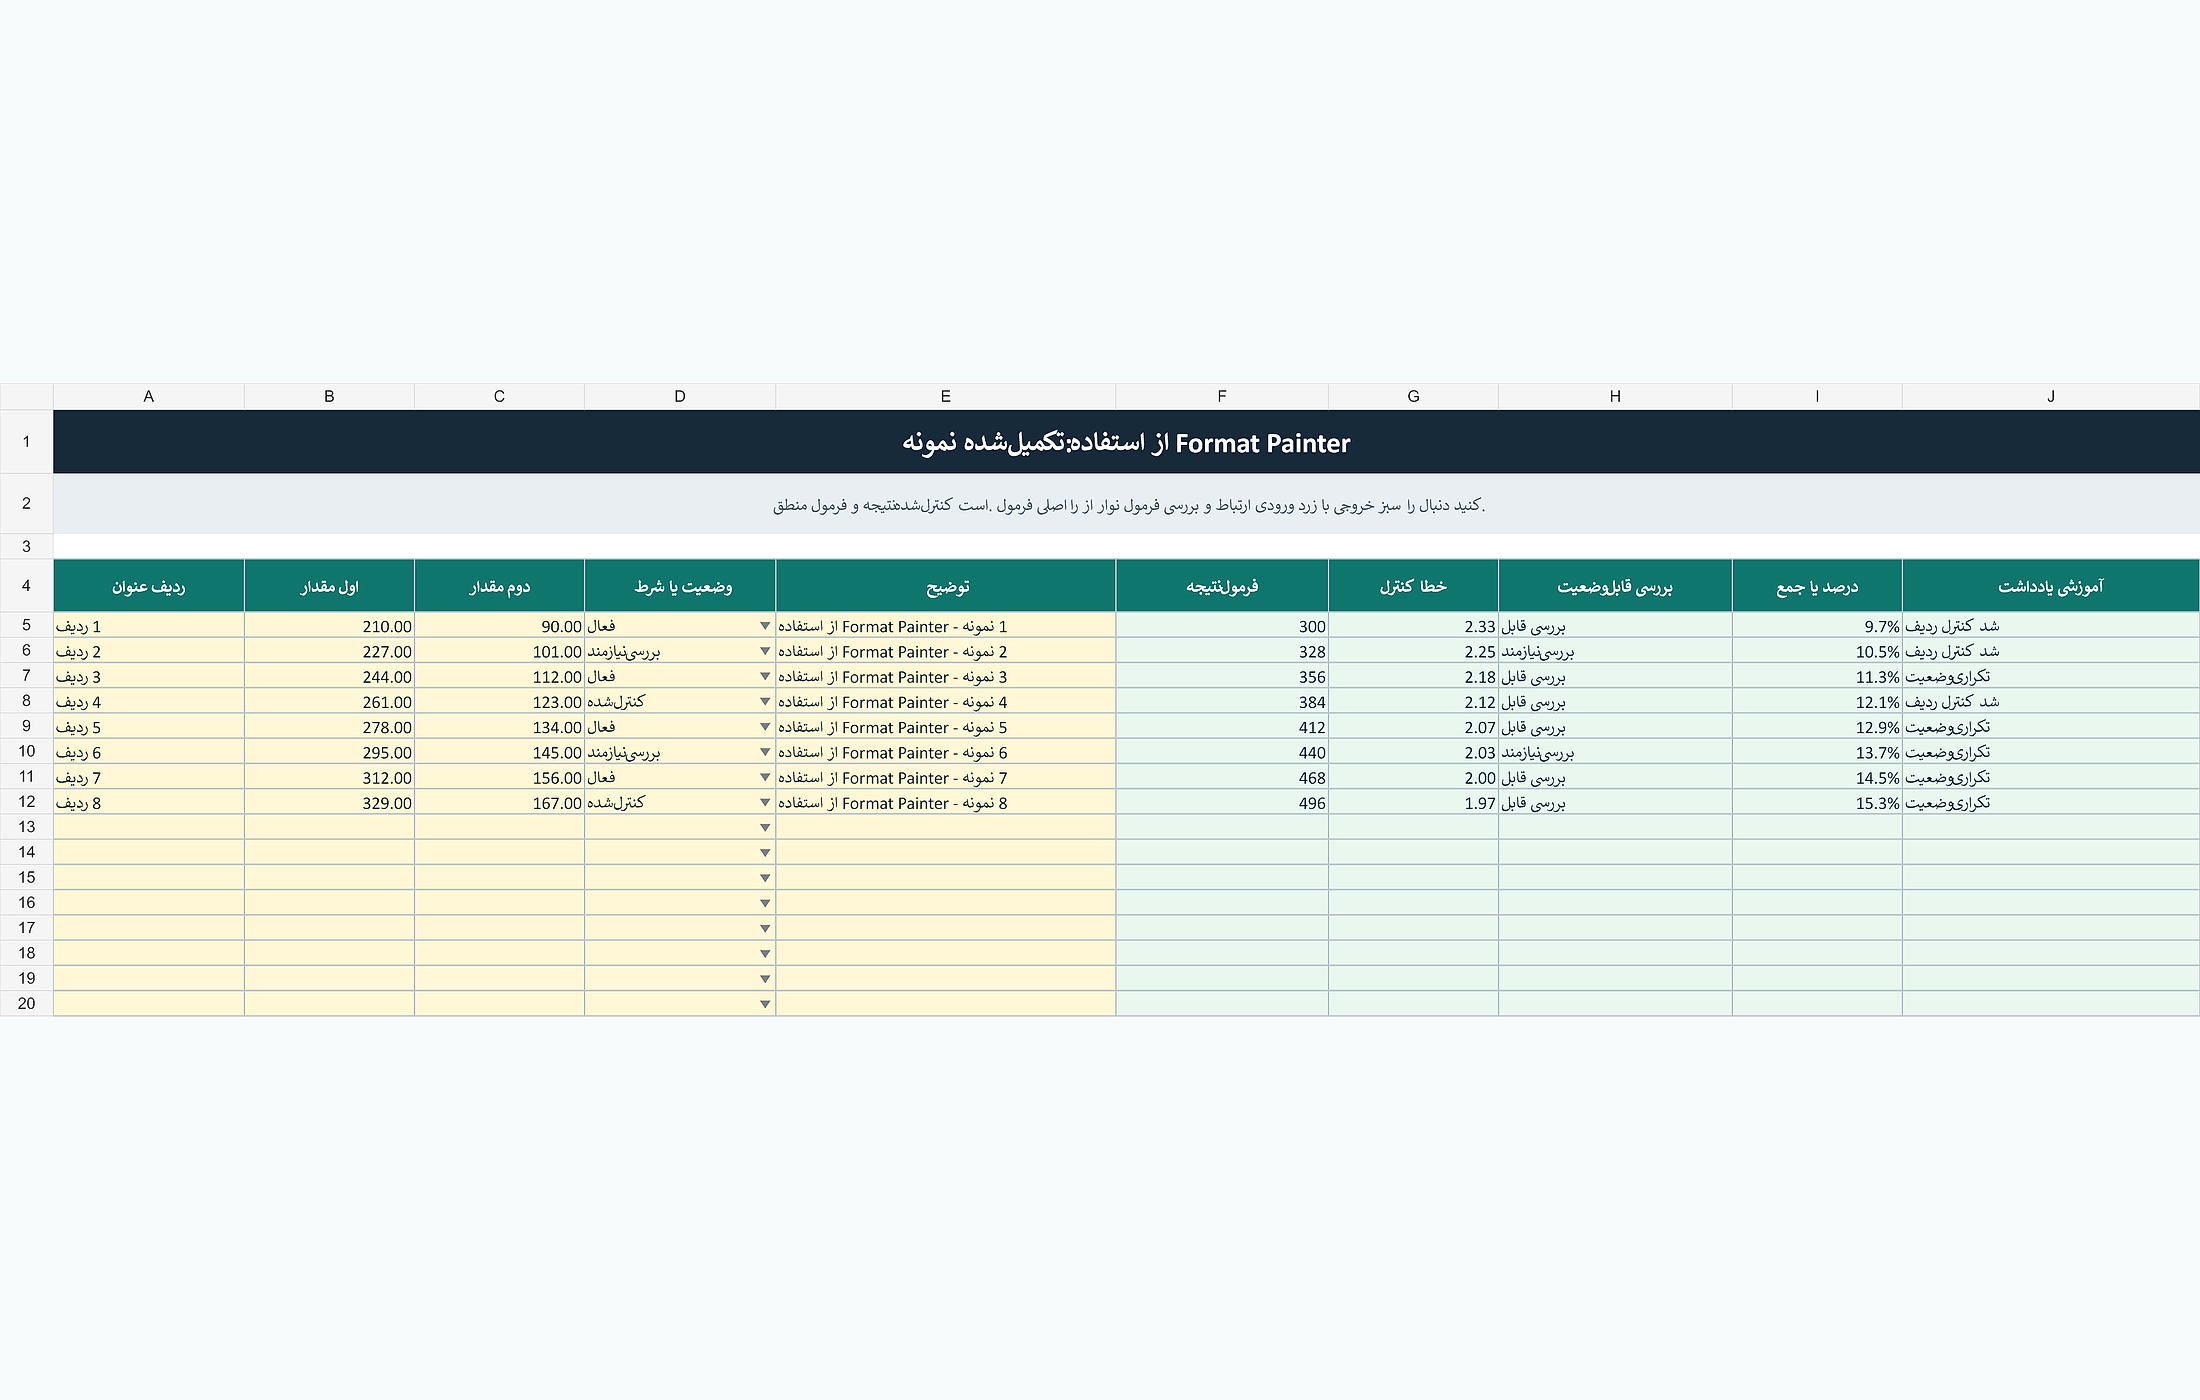Open the dropdown arrow in empty row 13
Image resolution: width=2200 pixels, height=1400 pixels.
(765, 828)
